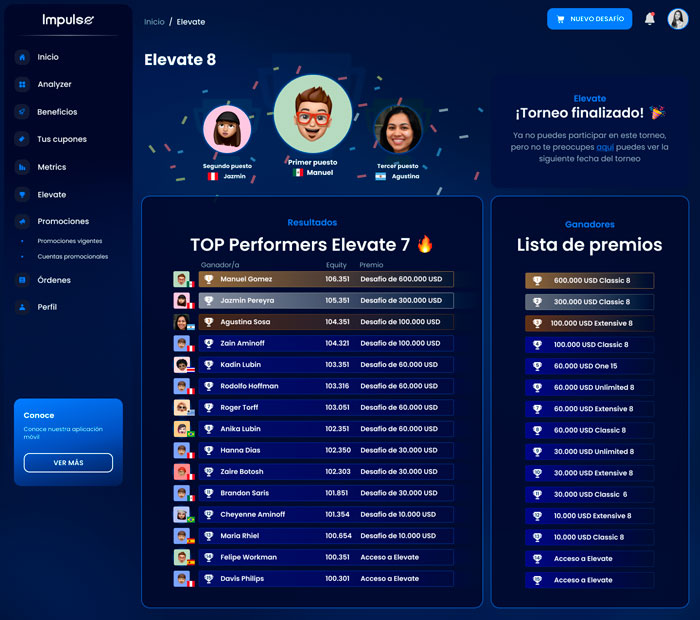Click the VER MÁS button
This screenshot has width=700, height=620.
[68, 462]
